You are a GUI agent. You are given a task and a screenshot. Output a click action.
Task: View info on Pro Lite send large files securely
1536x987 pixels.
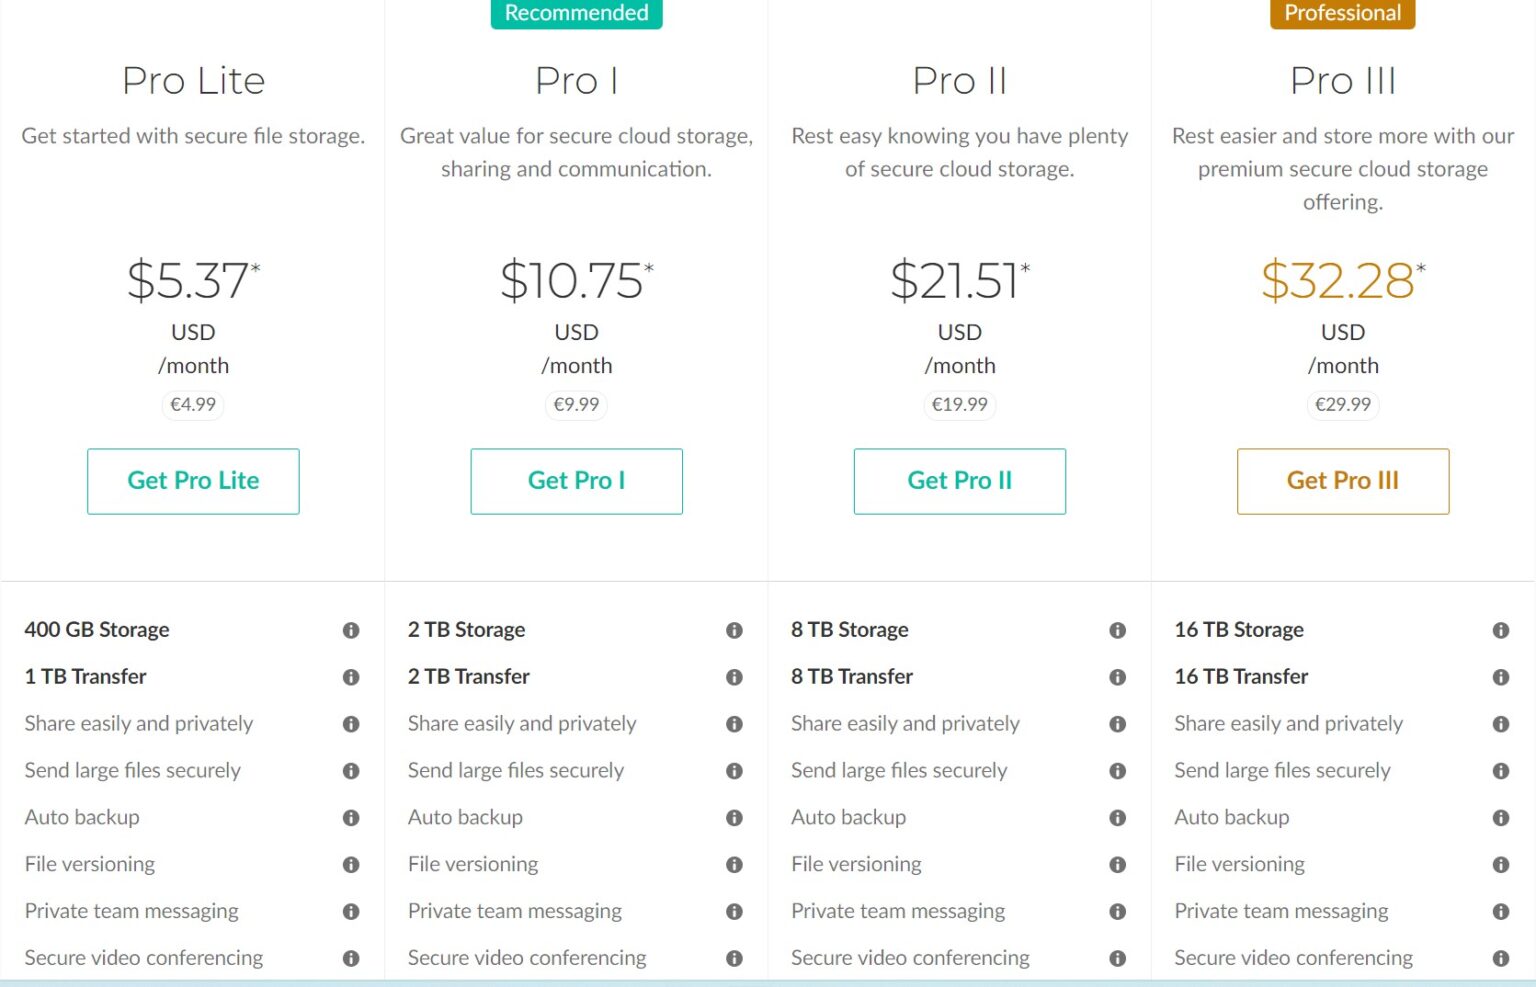[351, 771]
